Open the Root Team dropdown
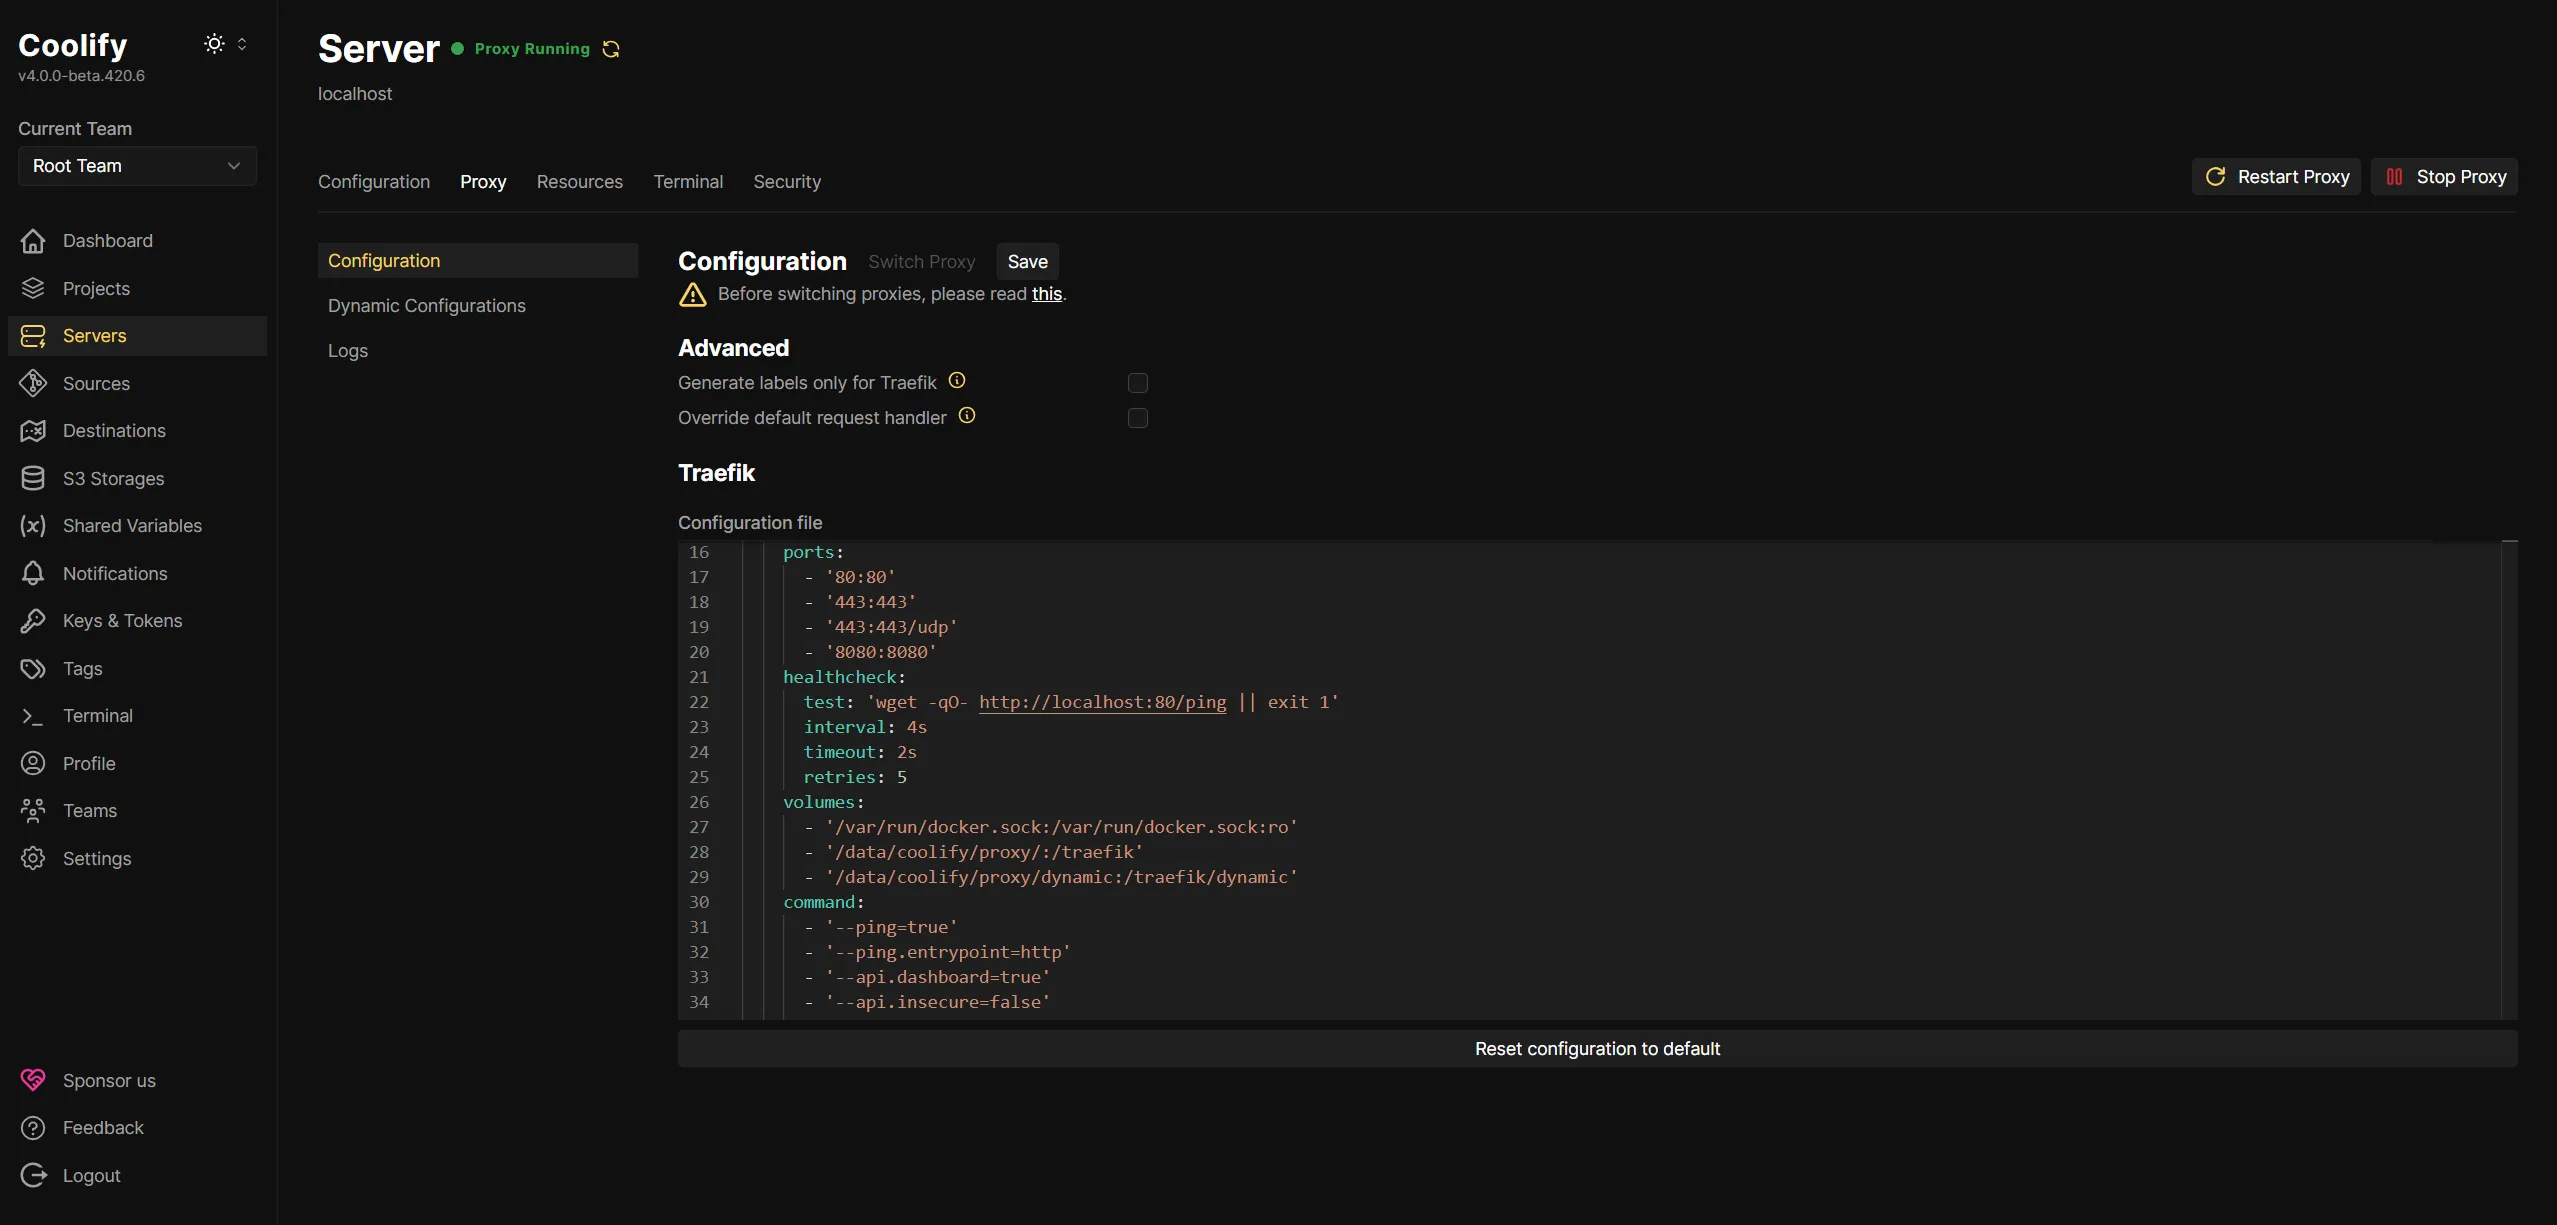This screenshot has height=1225, width=2557. [136, 165]
